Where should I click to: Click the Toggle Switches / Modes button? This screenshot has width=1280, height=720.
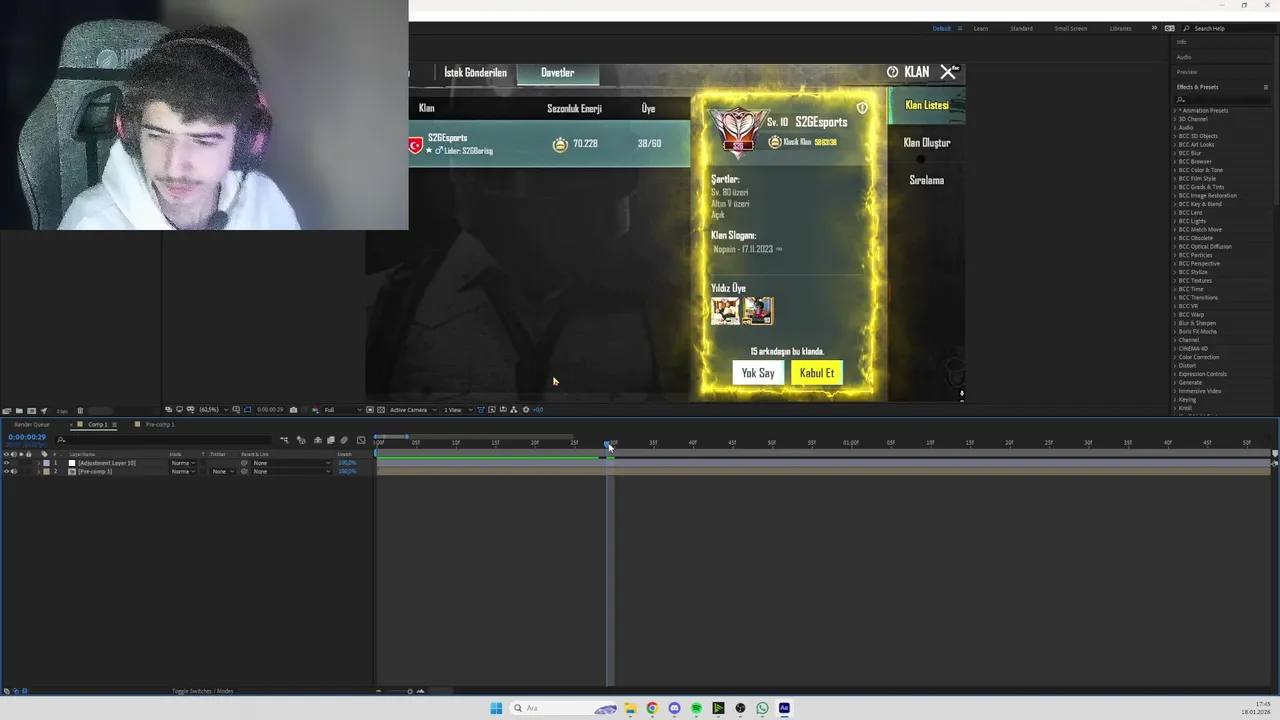(x=202, y=691)
